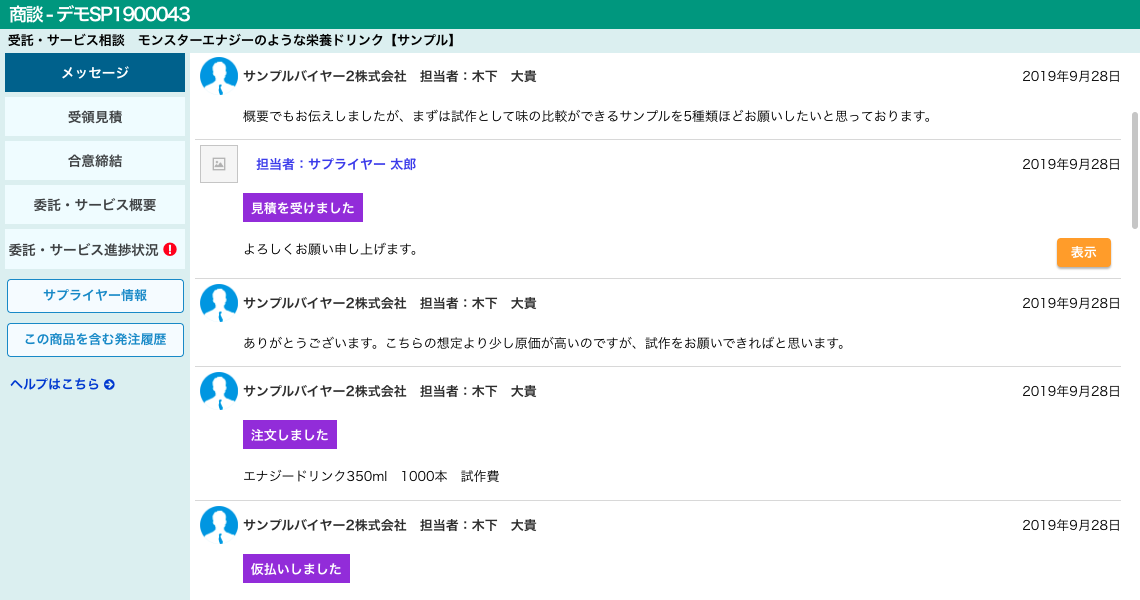The height and width of the screenshot is (600, 1140).
Task: Click the サプライヤー情報 button
Action: [95, 296]
